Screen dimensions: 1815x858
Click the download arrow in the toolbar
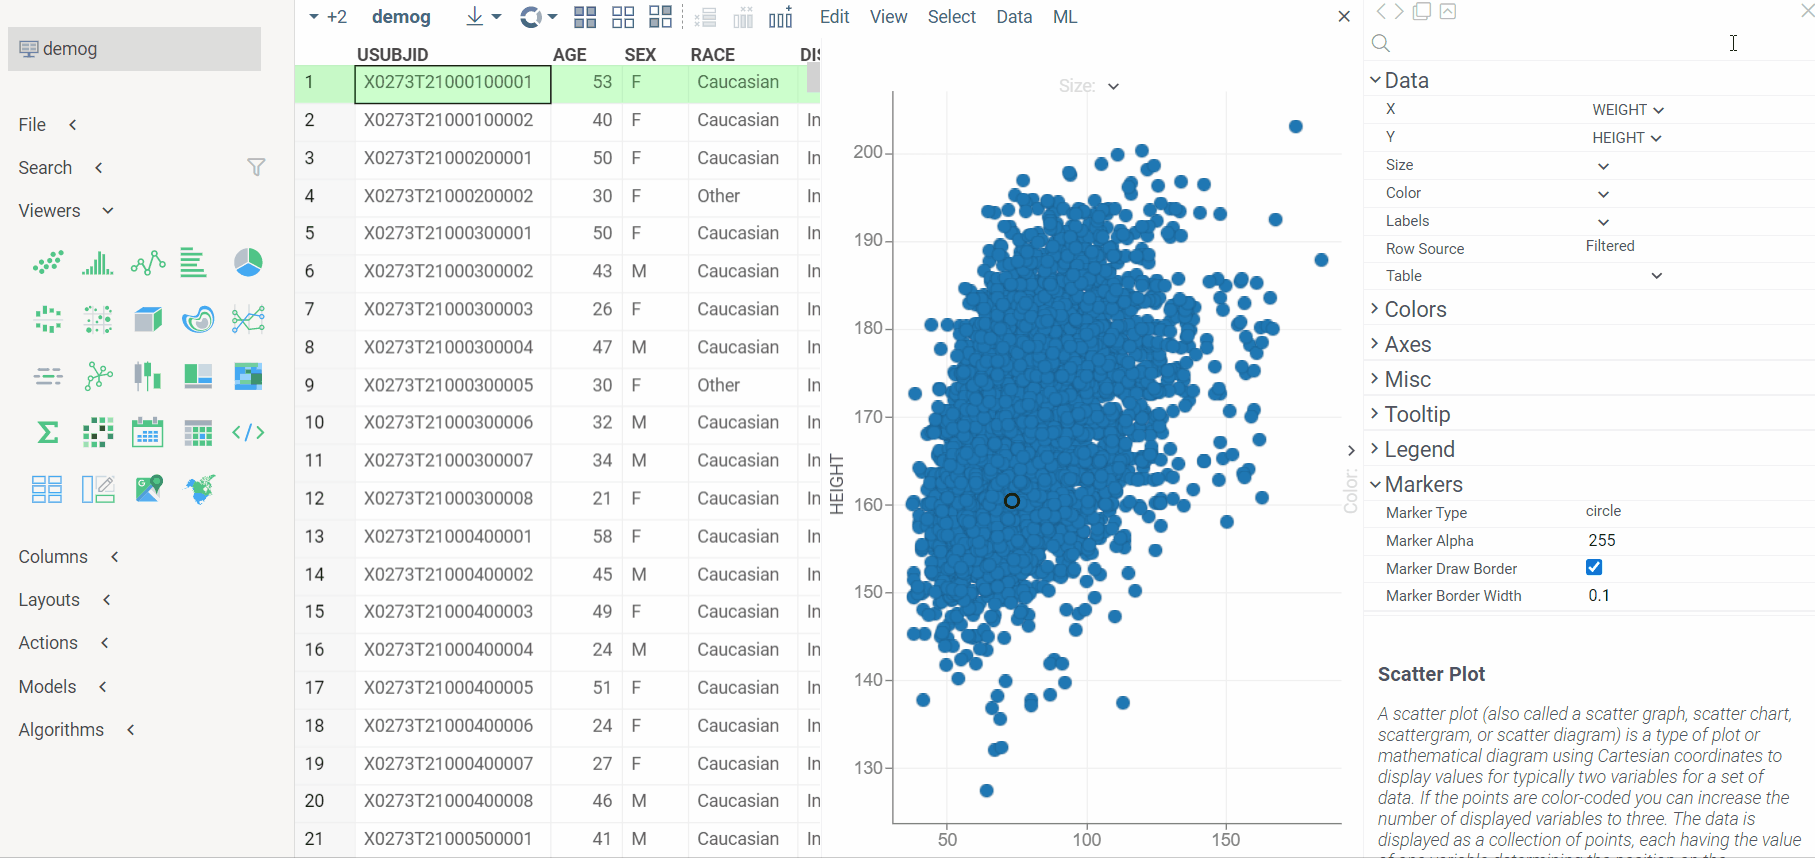[x=475, y=17]
